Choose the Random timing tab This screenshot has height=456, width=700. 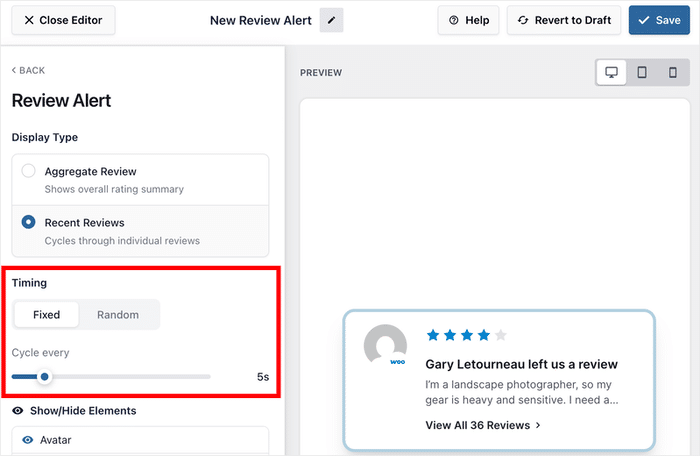pyautogui.click(x=118, y=314)
